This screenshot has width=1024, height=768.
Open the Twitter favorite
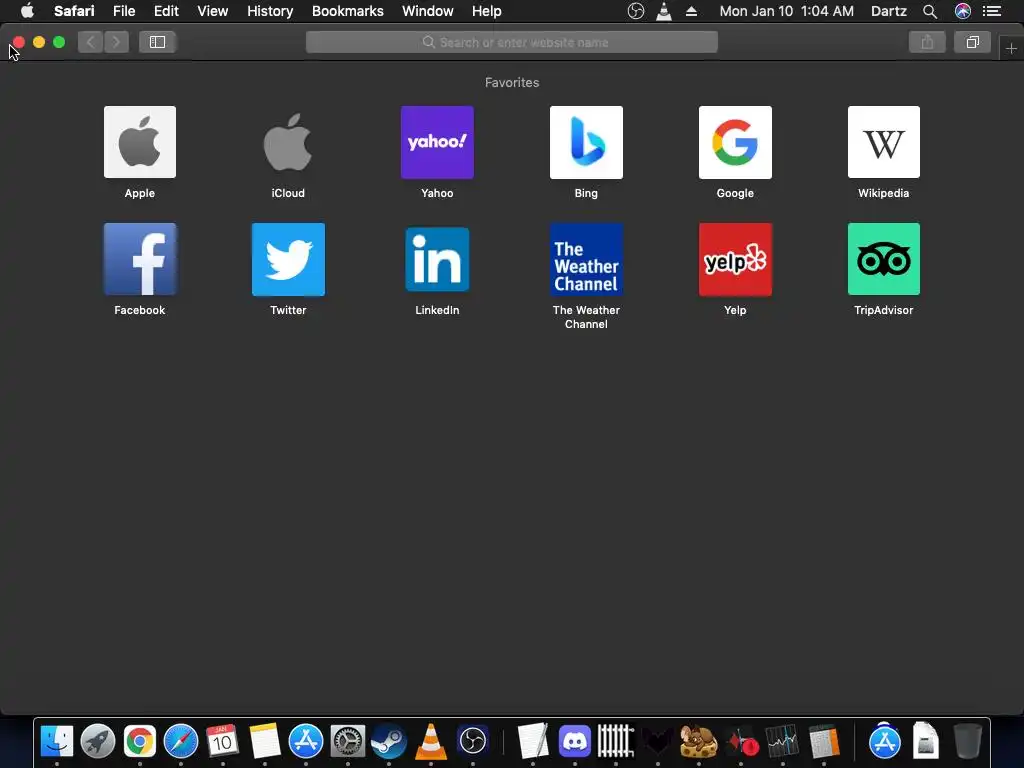click(x=288, y=259)
